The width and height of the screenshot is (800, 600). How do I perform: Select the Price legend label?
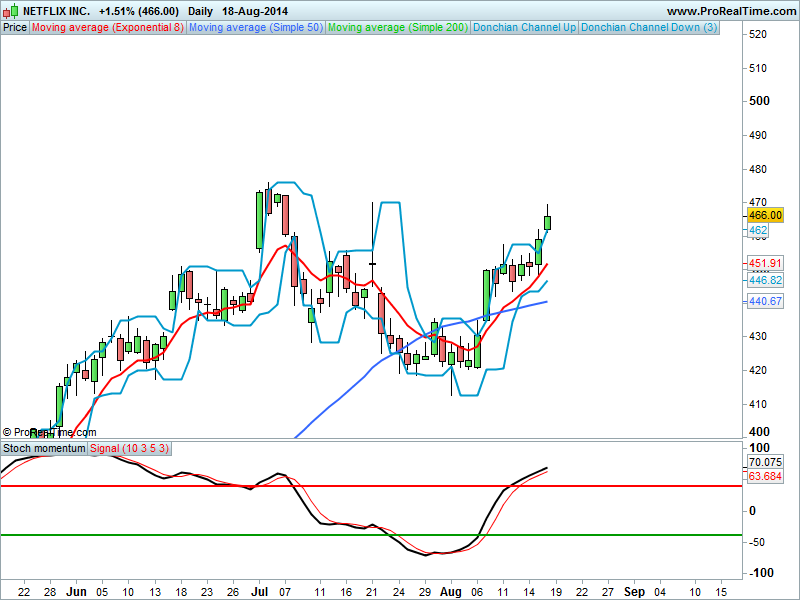(x=15, y=28)
